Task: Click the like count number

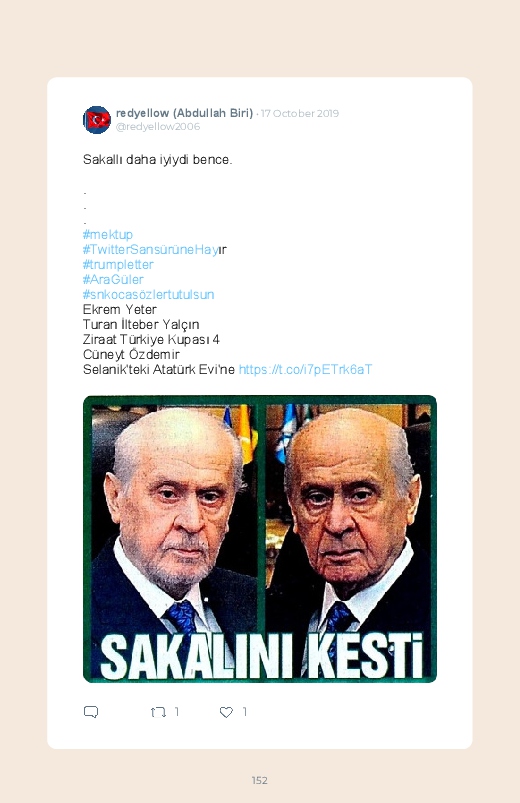Action: tap(244, 711)
